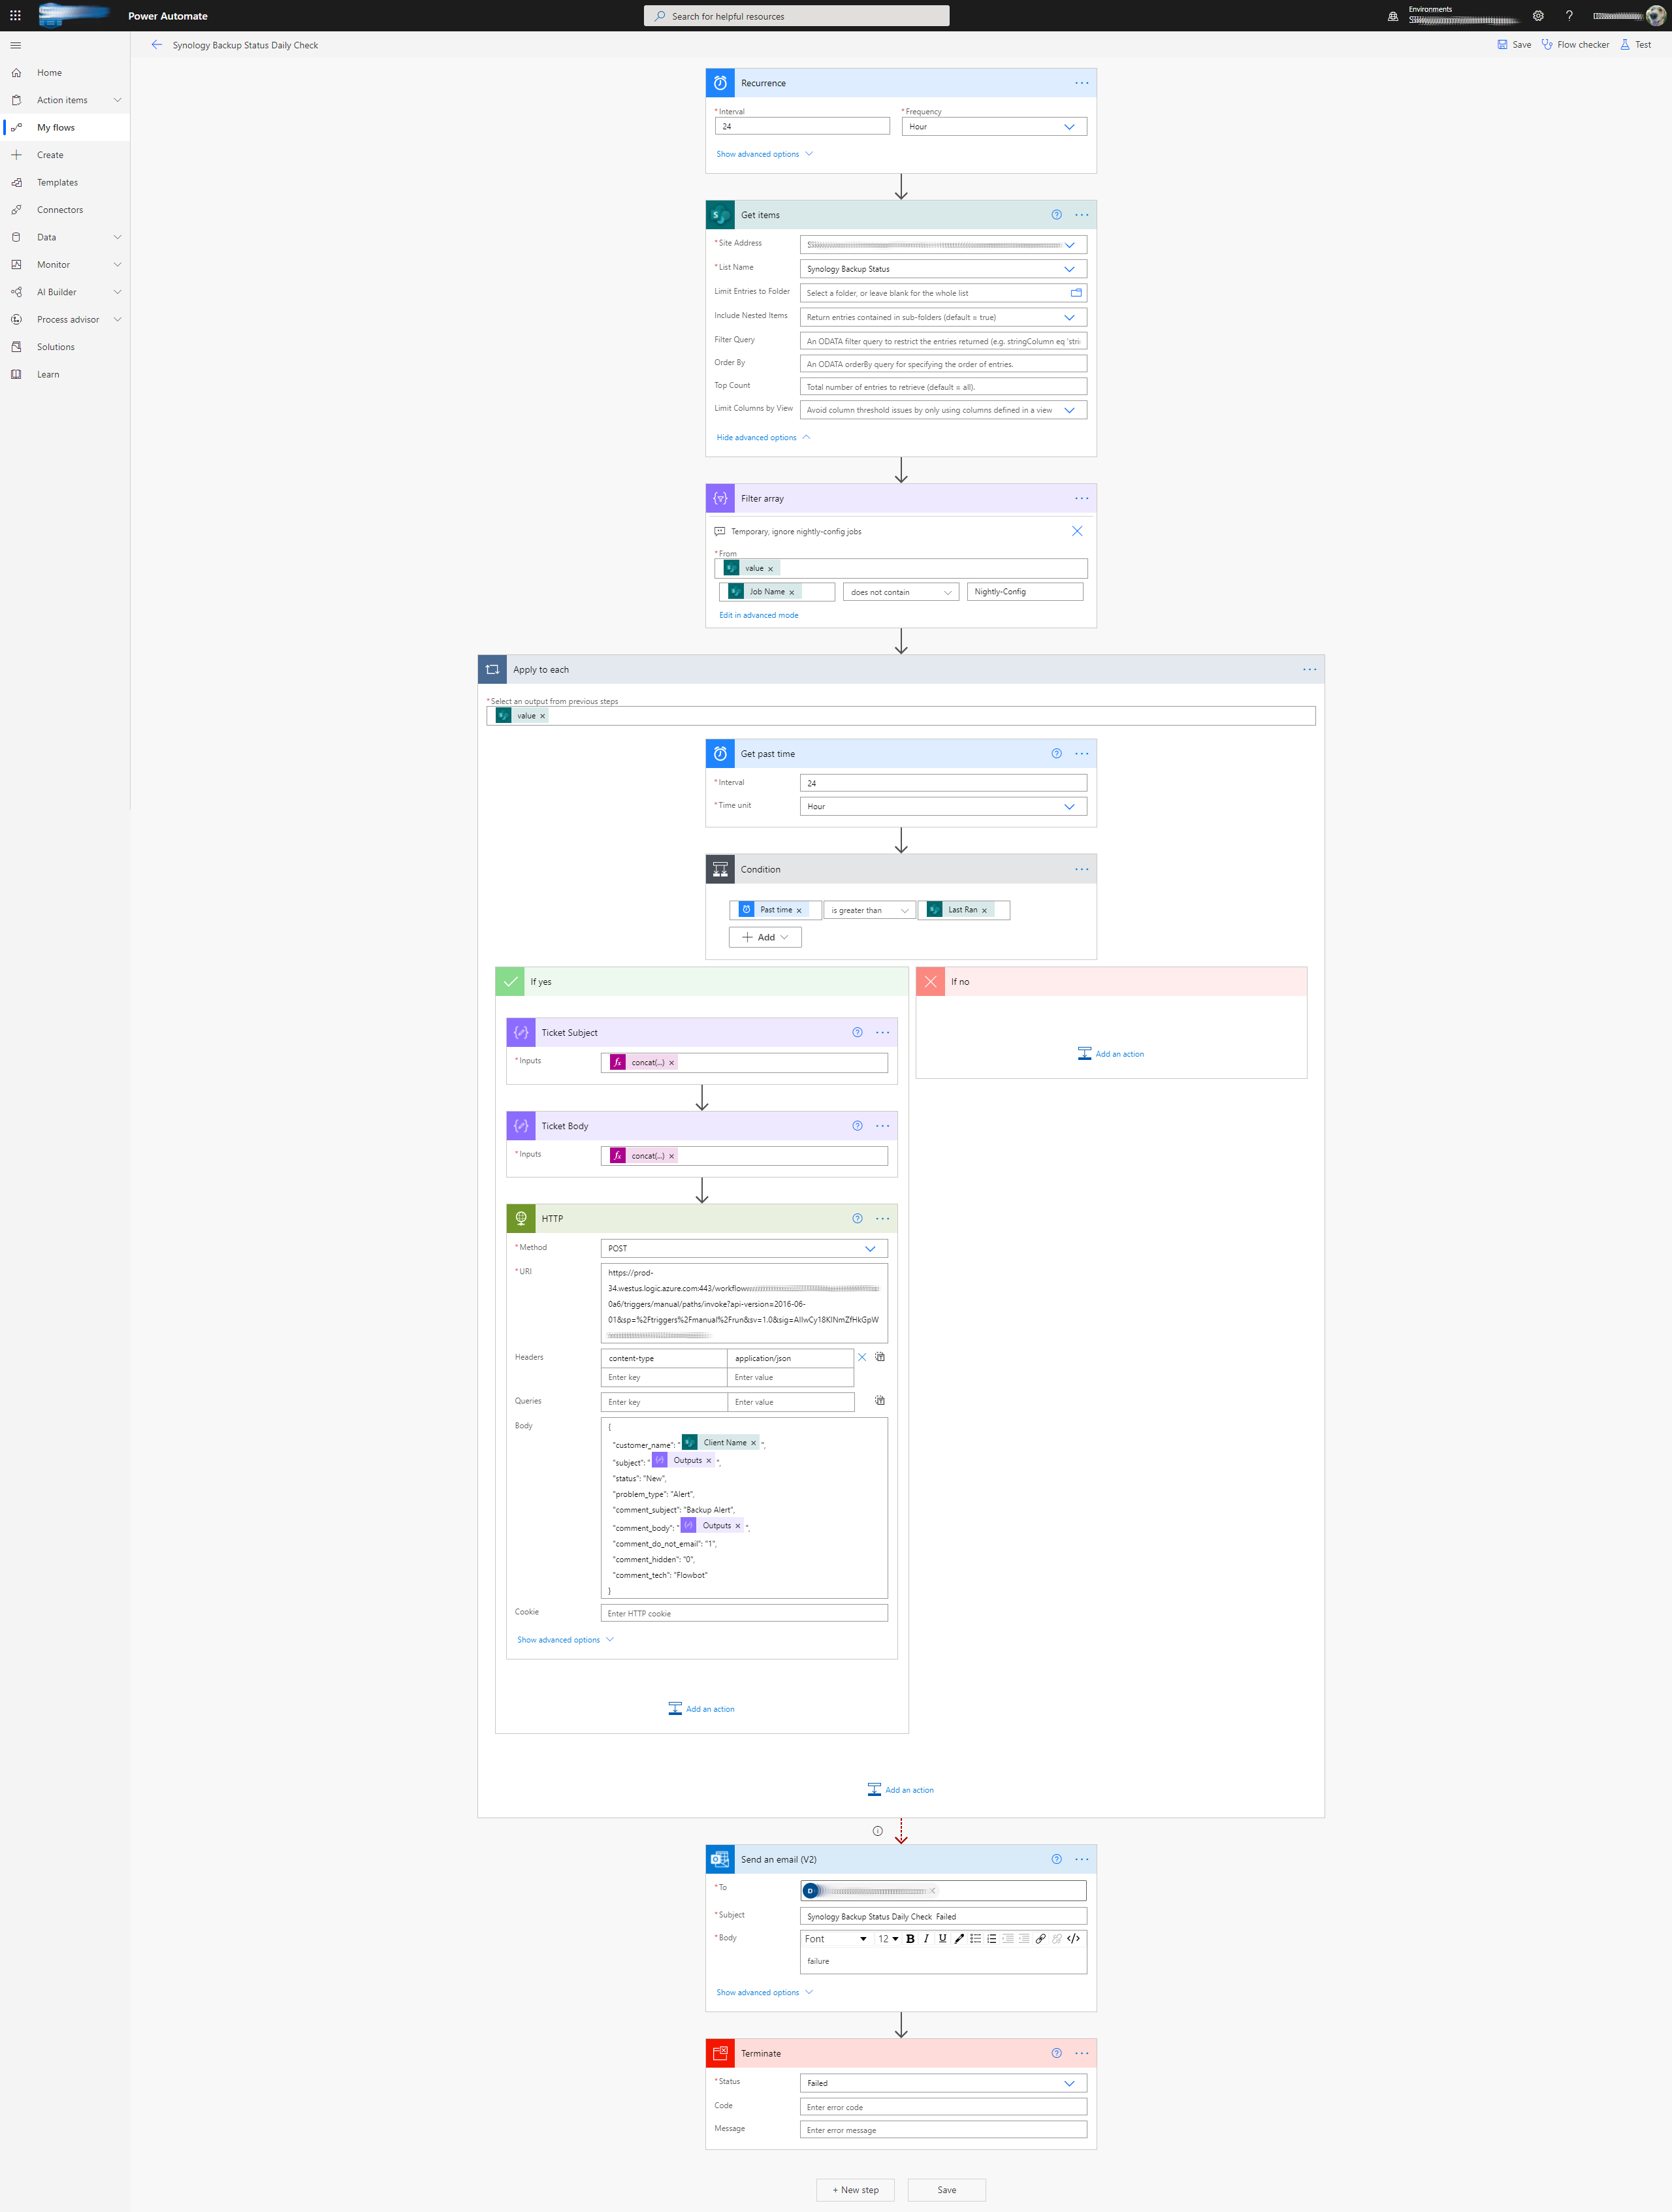Viewport: 1672px width, 2212px height.
Task: Insert a hyperlink in the email Body
Action: [x=1041, y=1939]
